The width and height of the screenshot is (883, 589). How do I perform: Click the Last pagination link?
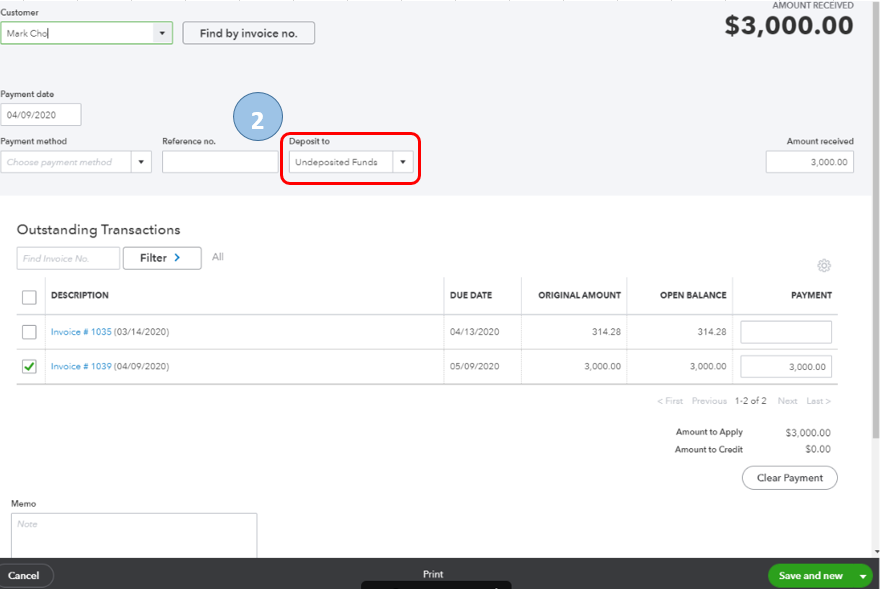(x=818, y=401)
